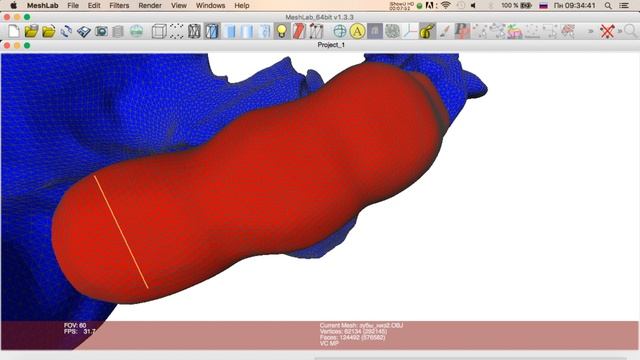Open the Filters menu
The height and width of the screenshot is (360, 640).
(x=119, y=5)
